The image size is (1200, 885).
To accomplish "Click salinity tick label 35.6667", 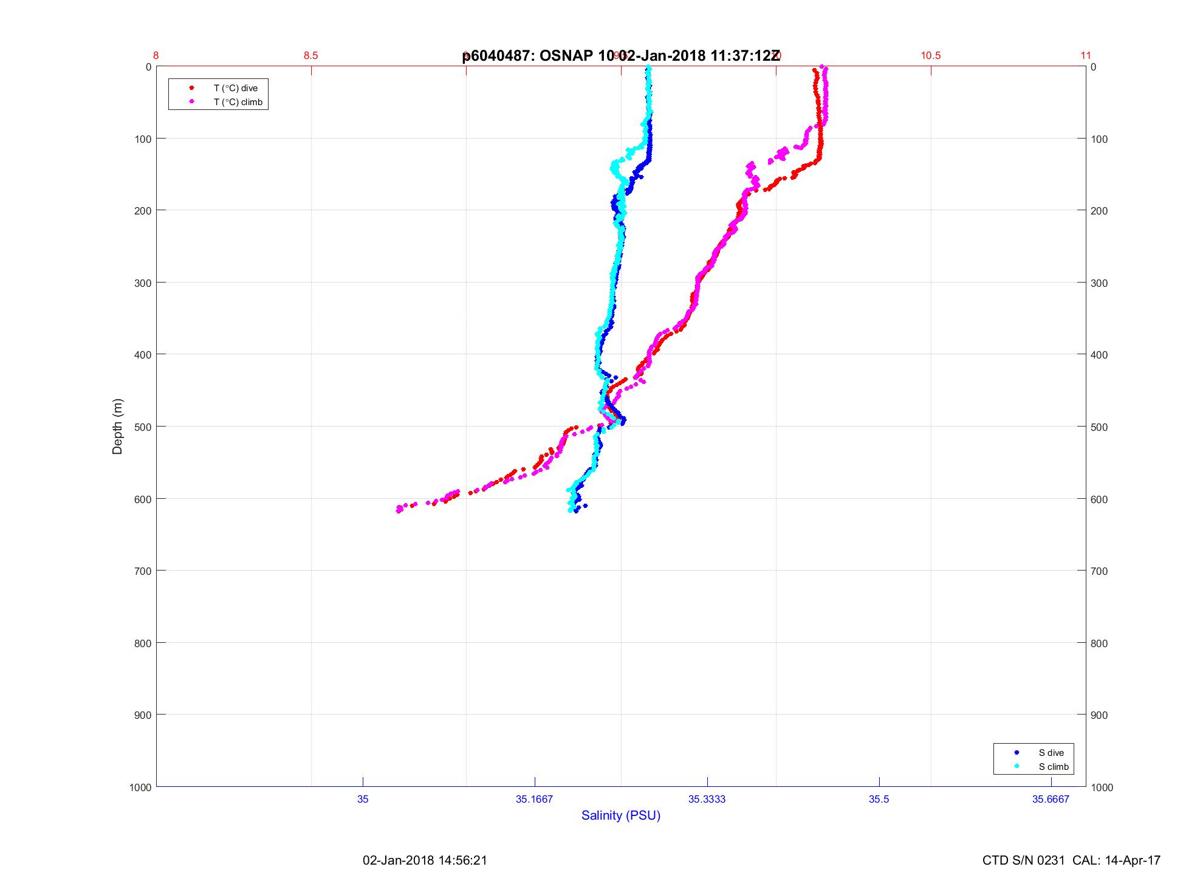I will click(1051, 799).
